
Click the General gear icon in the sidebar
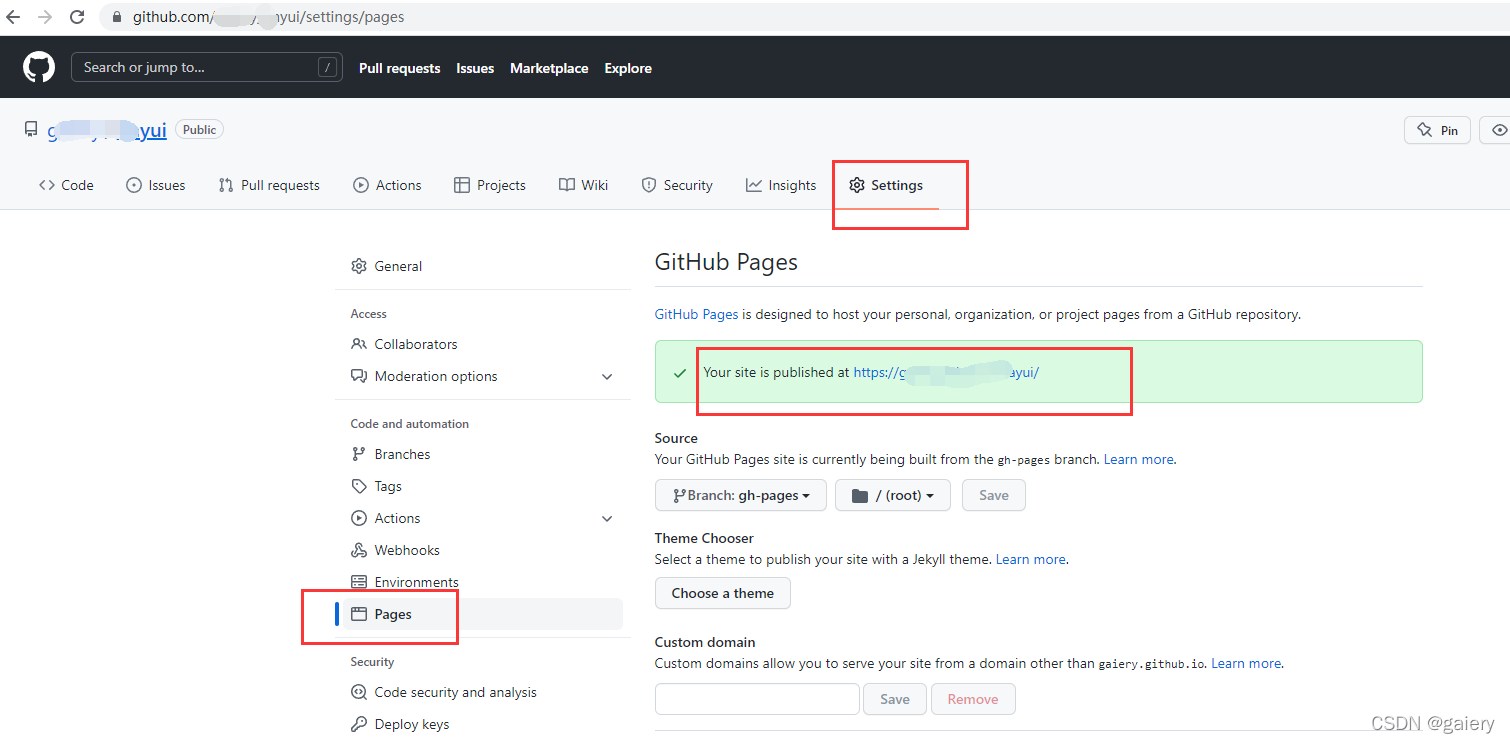(358, 266)
